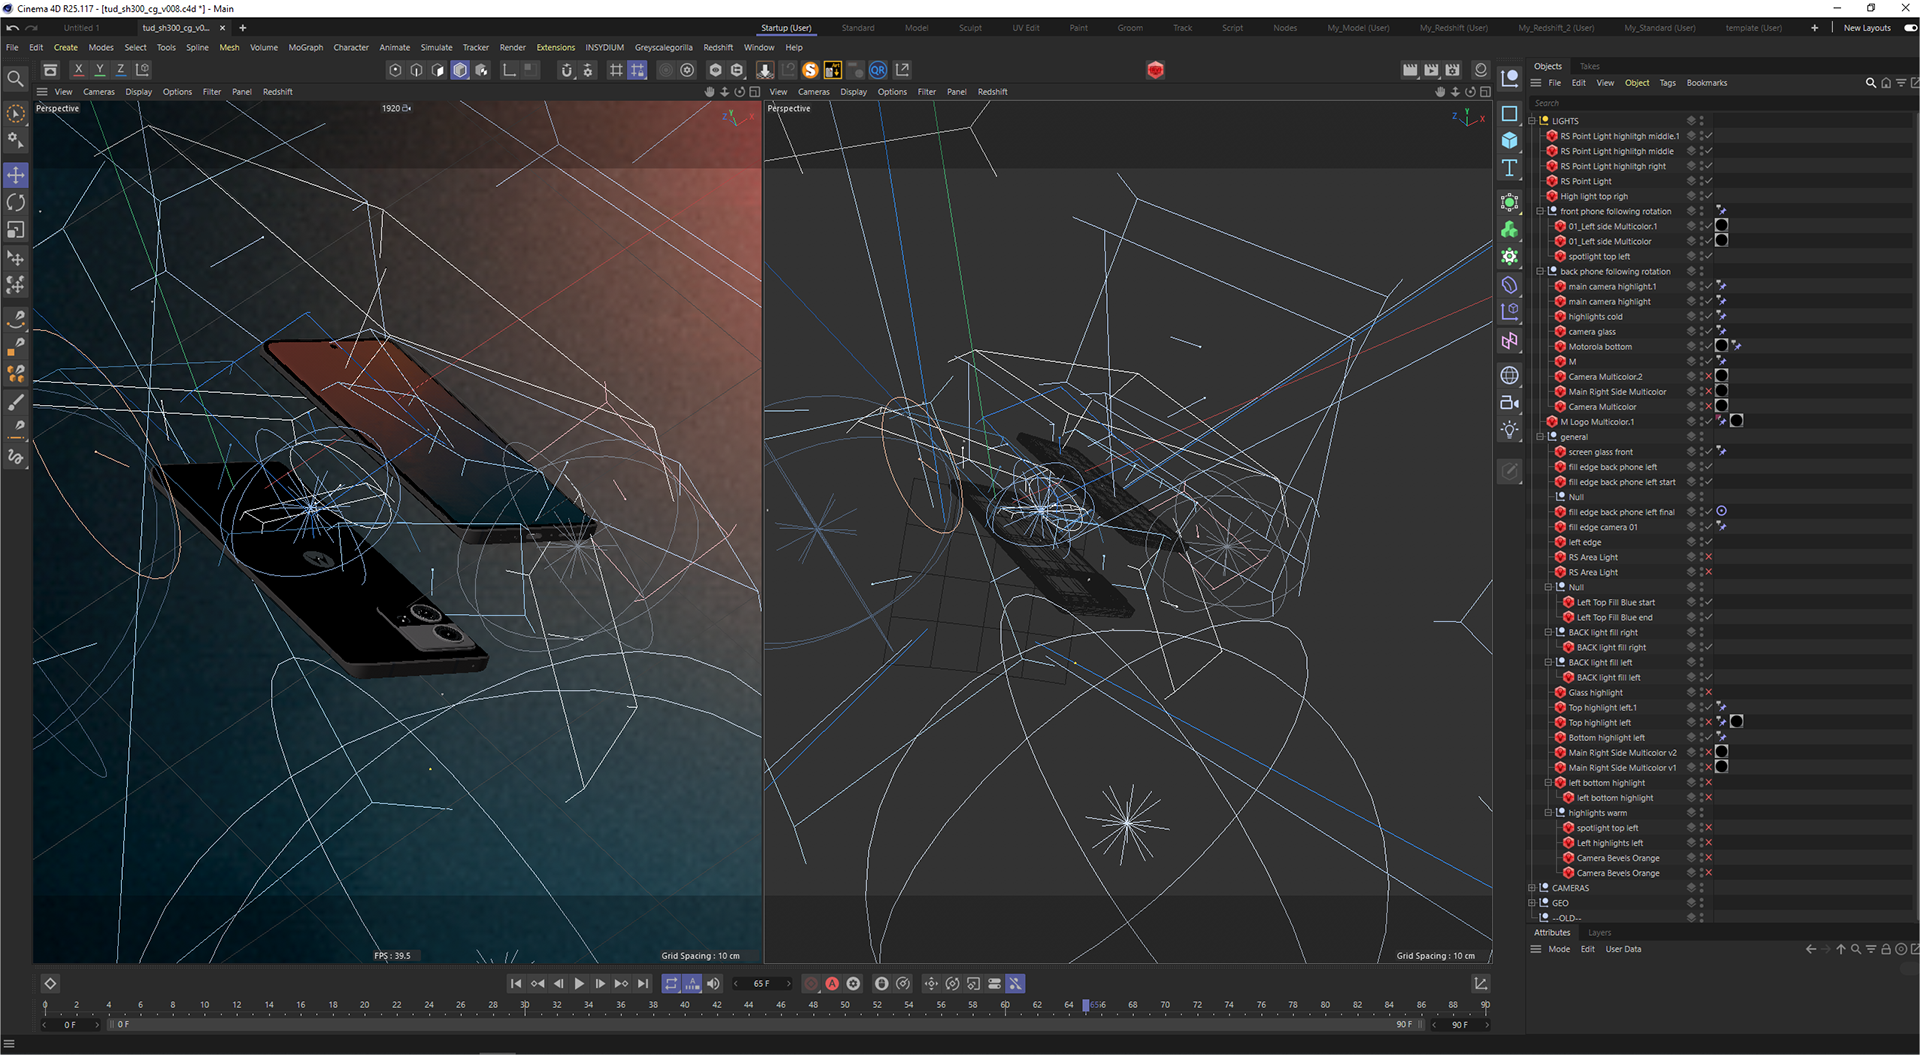Screen dimensions: 1920x1055
Task: Select the Scale tool in left toolbar
Action: point(16,230)
